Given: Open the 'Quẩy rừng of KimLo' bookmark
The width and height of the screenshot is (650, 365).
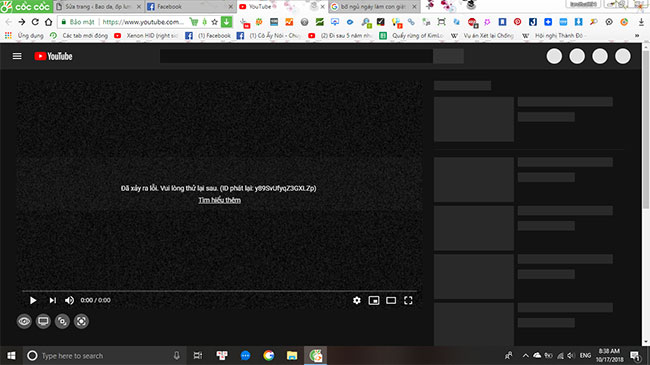Looking at the screenshot, I should pyautogui.click(x=412, y=36).
